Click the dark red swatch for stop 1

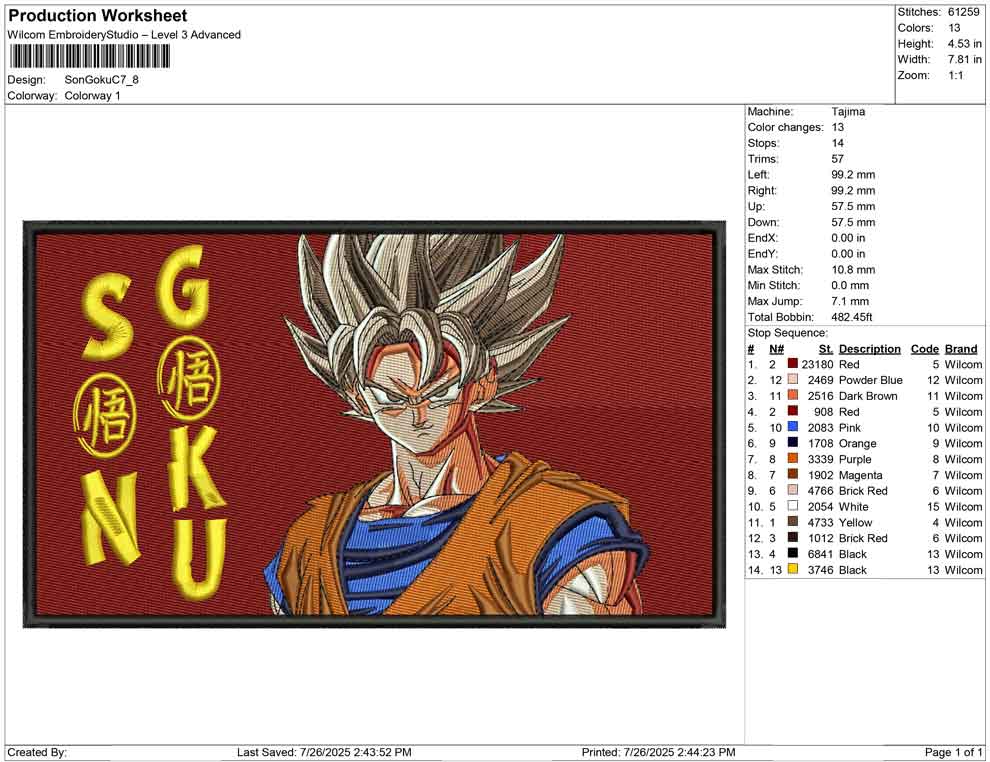coord(792,364)
